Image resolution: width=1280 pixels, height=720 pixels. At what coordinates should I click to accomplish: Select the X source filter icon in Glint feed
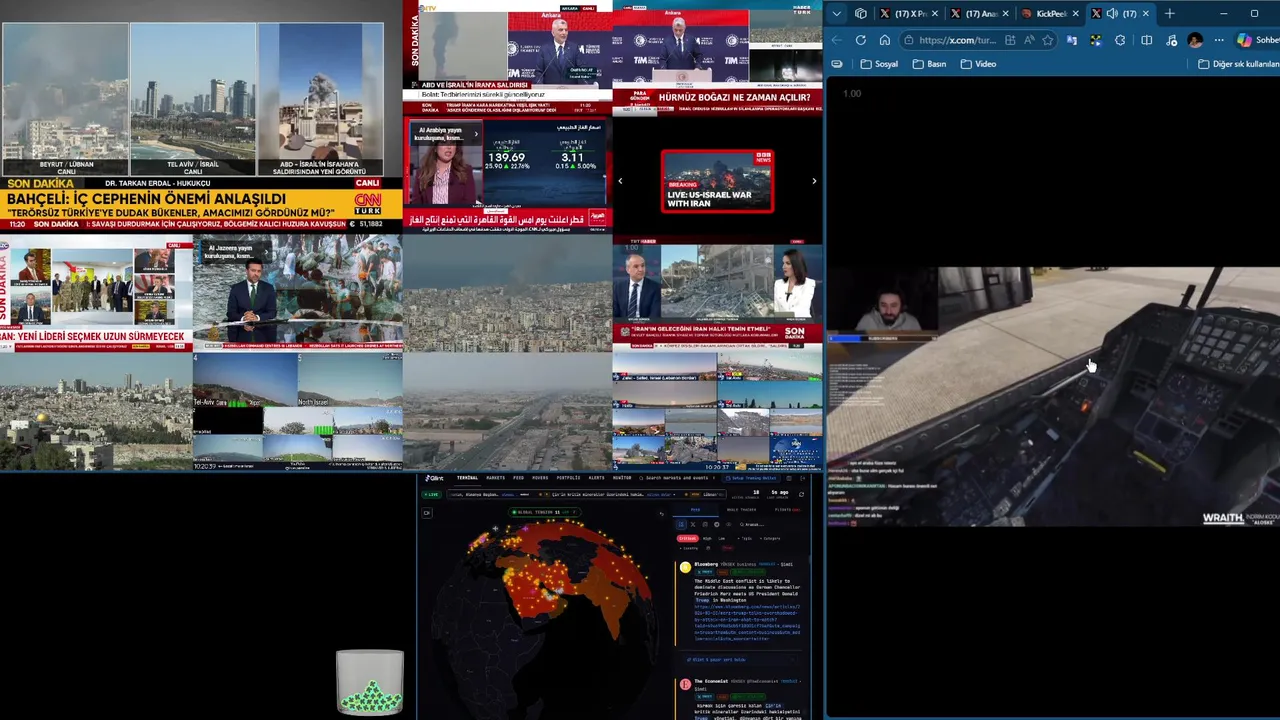[693, 524]
